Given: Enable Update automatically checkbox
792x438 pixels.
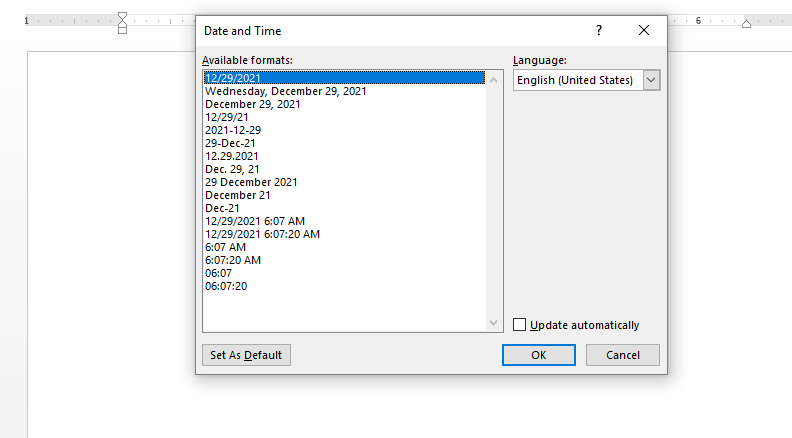Looking at the screenshot, I should tap(519, 324).
